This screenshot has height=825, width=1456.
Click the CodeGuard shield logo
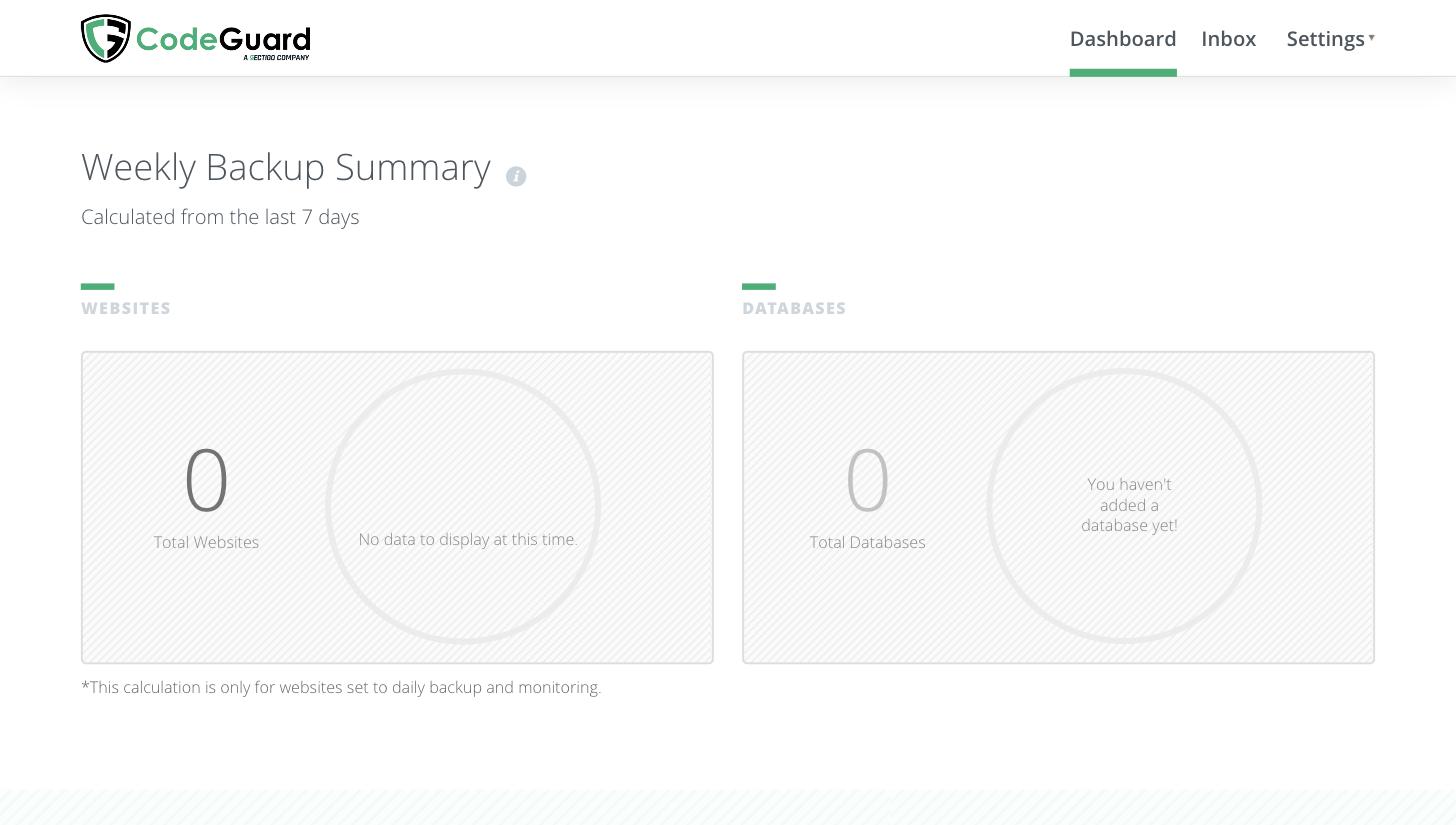[106, 39]
